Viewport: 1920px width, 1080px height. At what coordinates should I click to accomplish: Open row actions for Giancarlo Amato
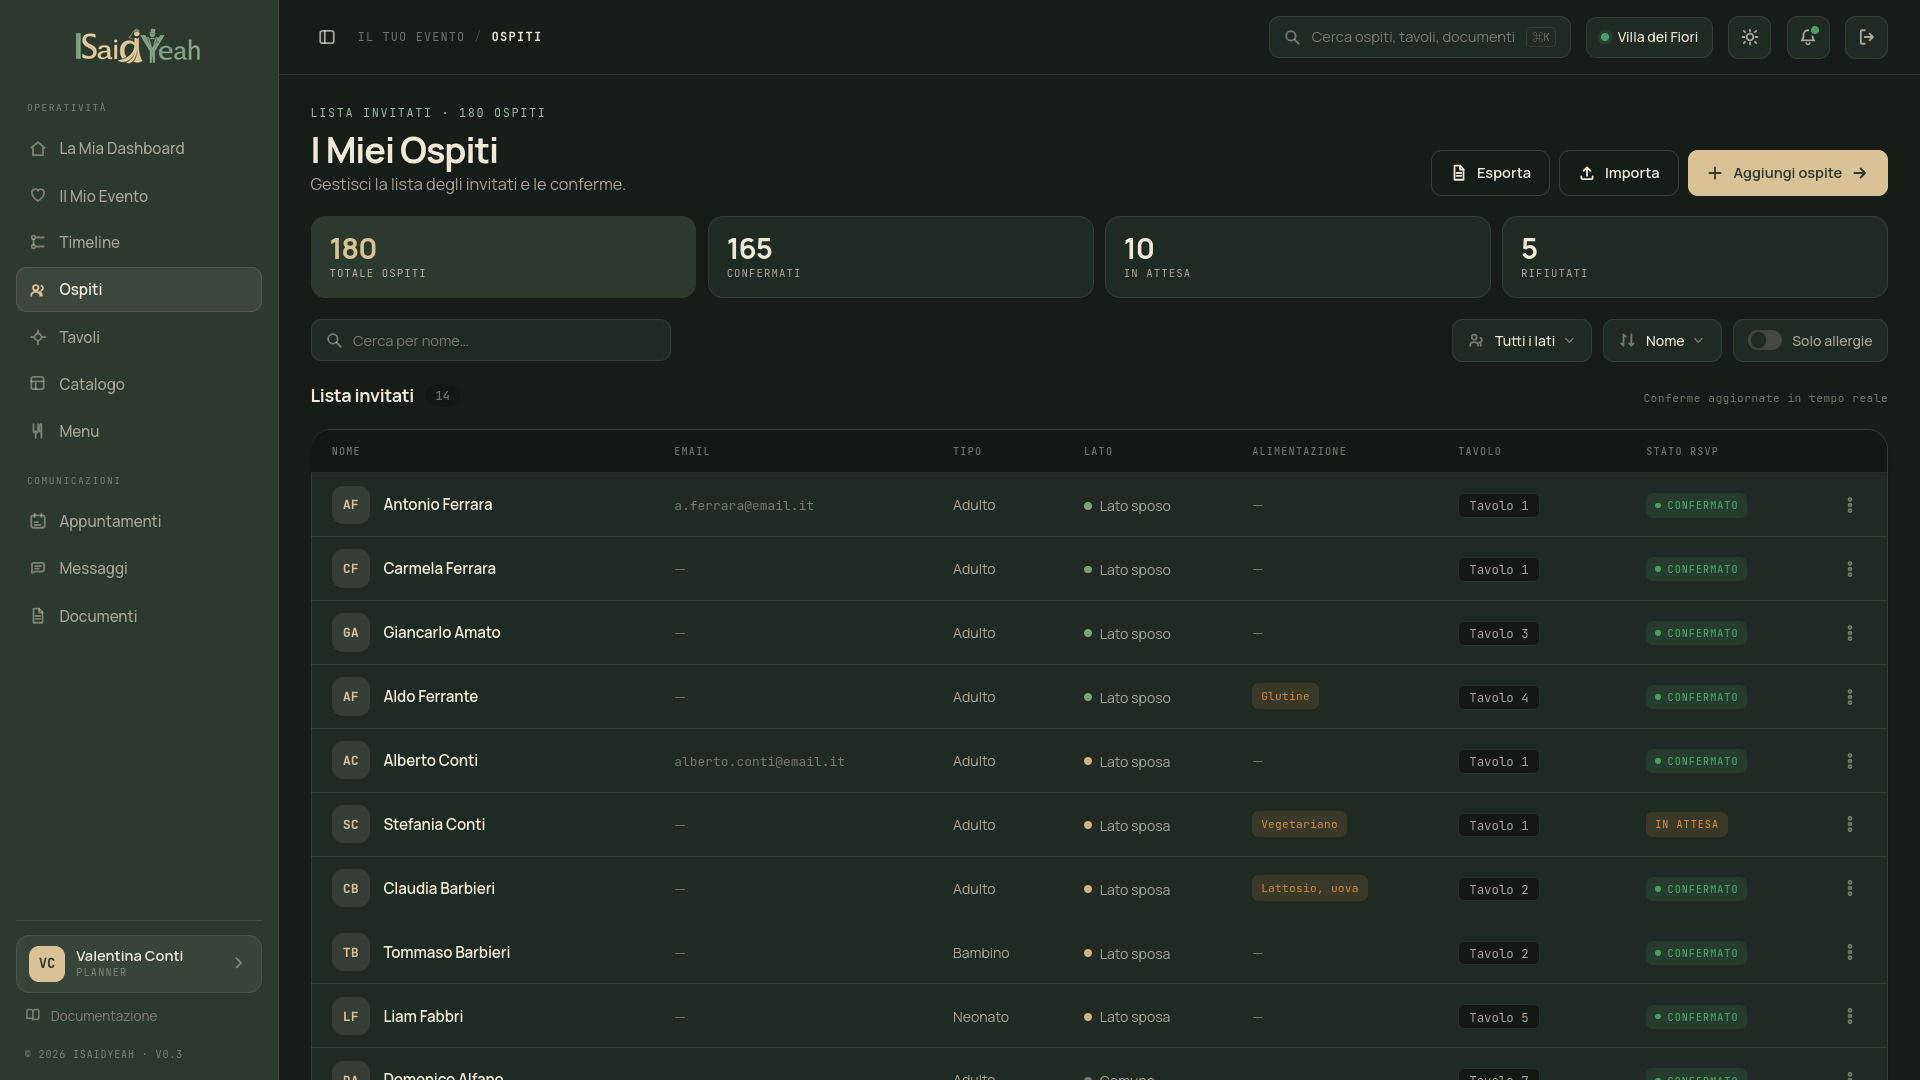click(x=1850, y=633)
